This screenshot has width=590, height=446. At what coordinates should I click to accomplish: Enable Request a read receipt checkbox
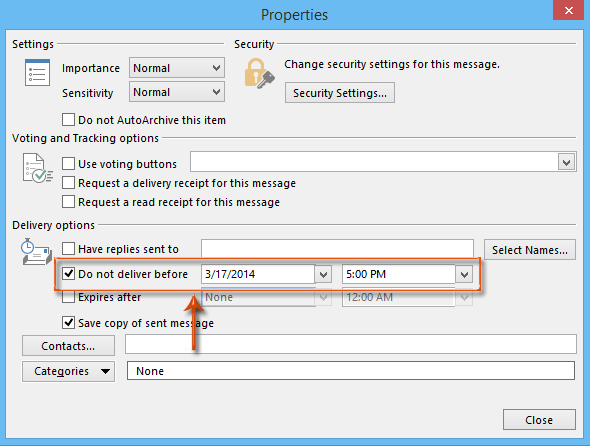pos(68,202)
